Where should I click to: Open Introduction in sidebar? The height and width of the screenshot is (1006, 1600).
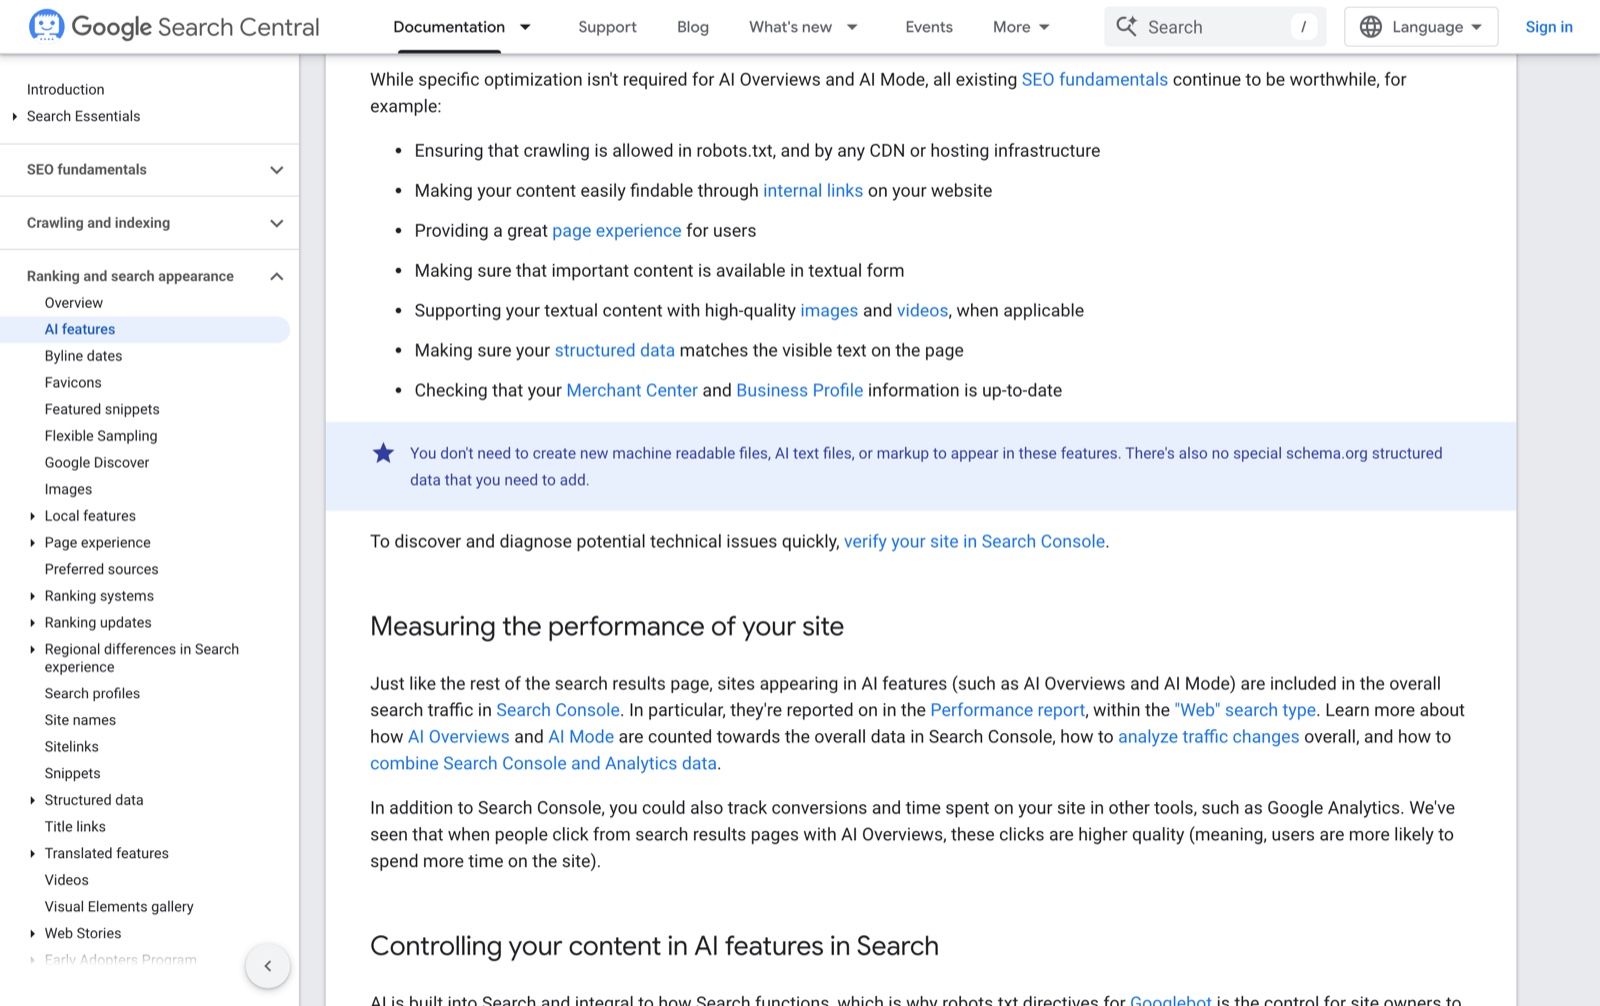coord(65,89)
